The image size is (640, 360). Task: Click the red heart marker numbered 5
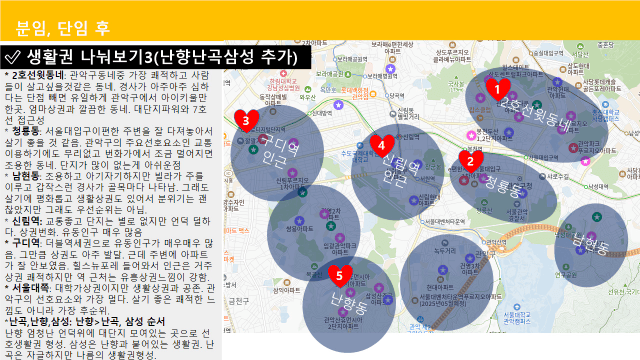[x=340, y=276]
